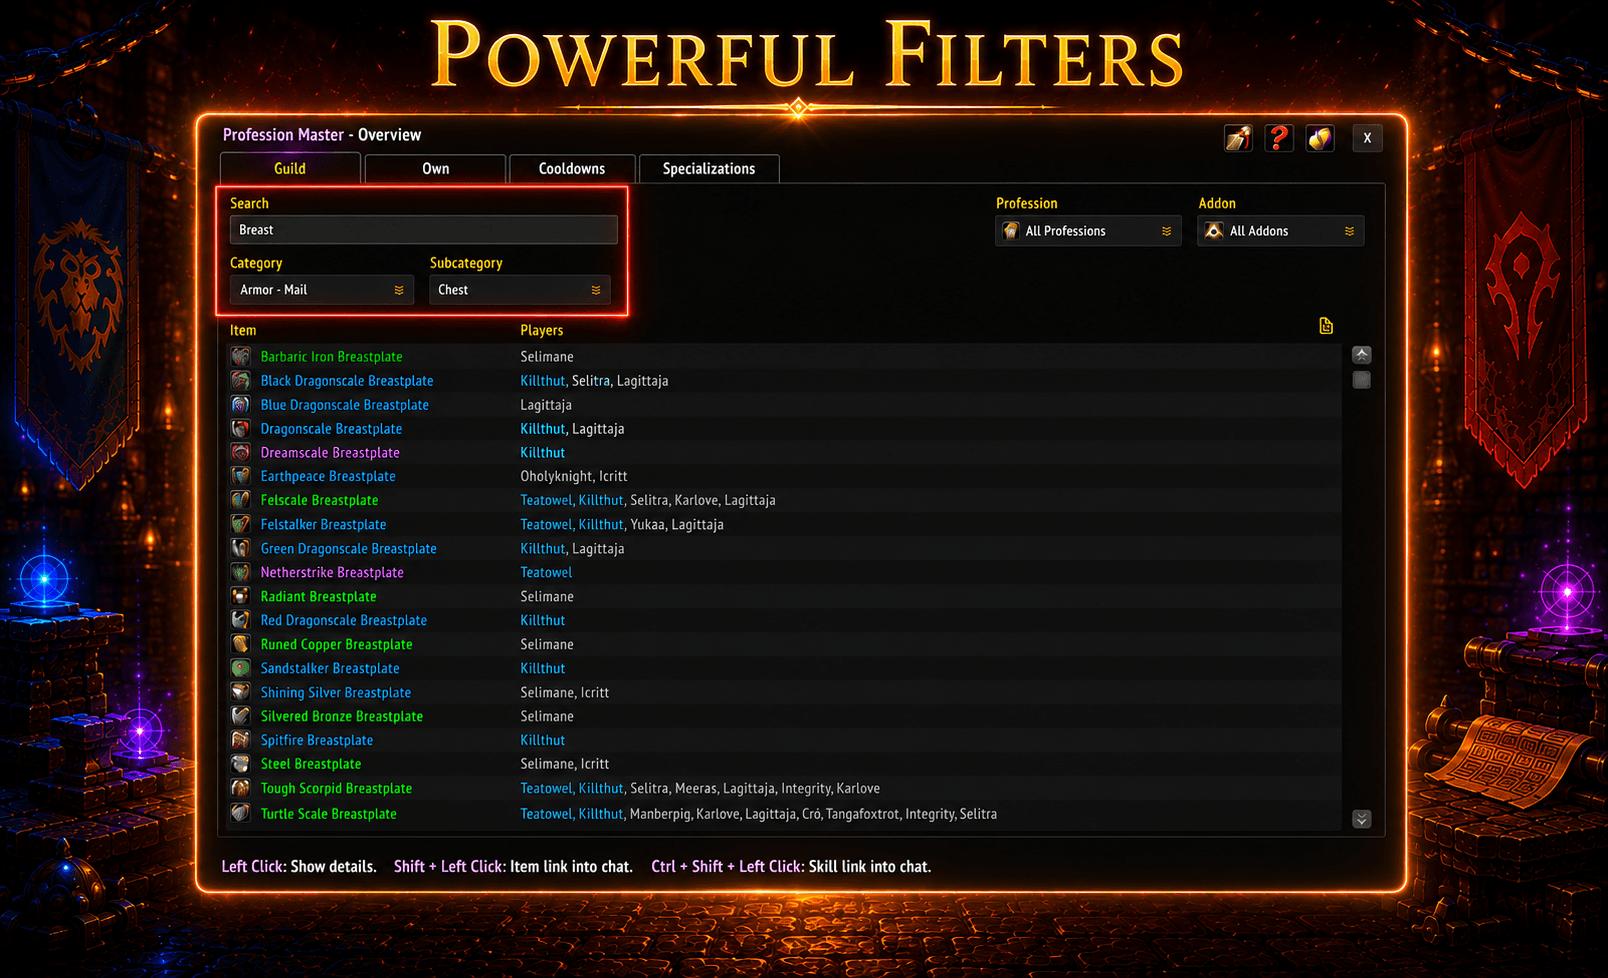Click Sandstalker Breastplate item name

point(330,668)
